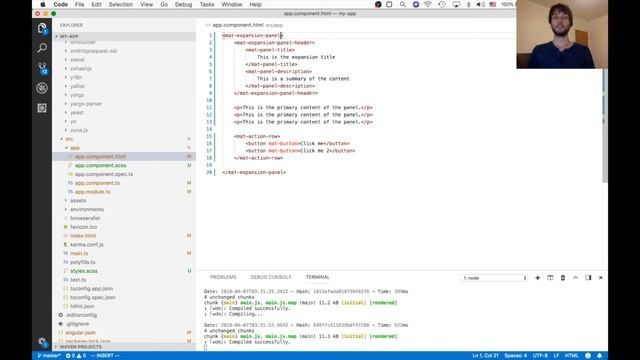The height and width of the screenshot is (360, 640).
Task: Click the master git branch indicator
Action: pyautogui.click(x=49, y=356)
